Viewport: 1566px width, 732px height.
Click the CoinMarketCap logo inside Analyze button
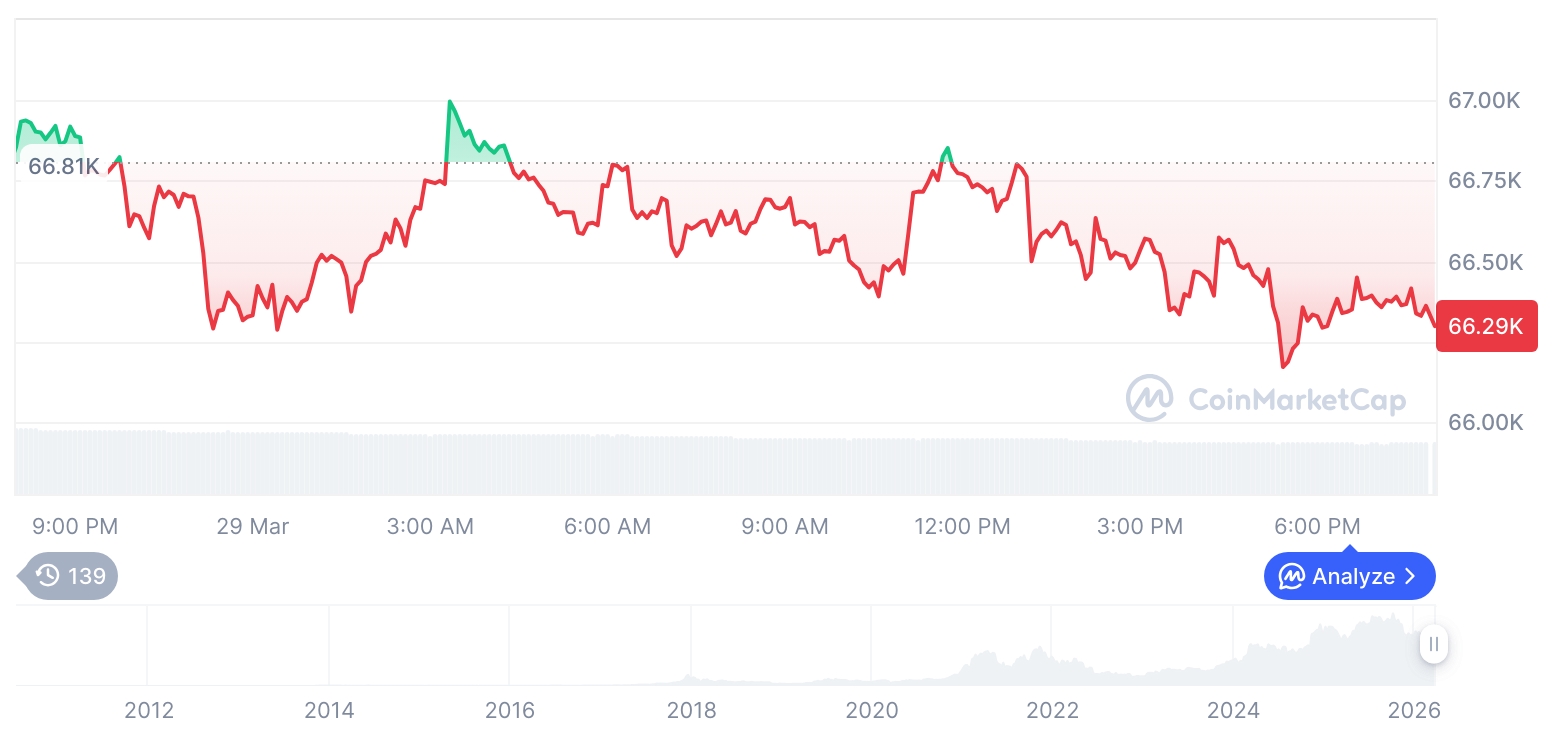pos(1292,576)
